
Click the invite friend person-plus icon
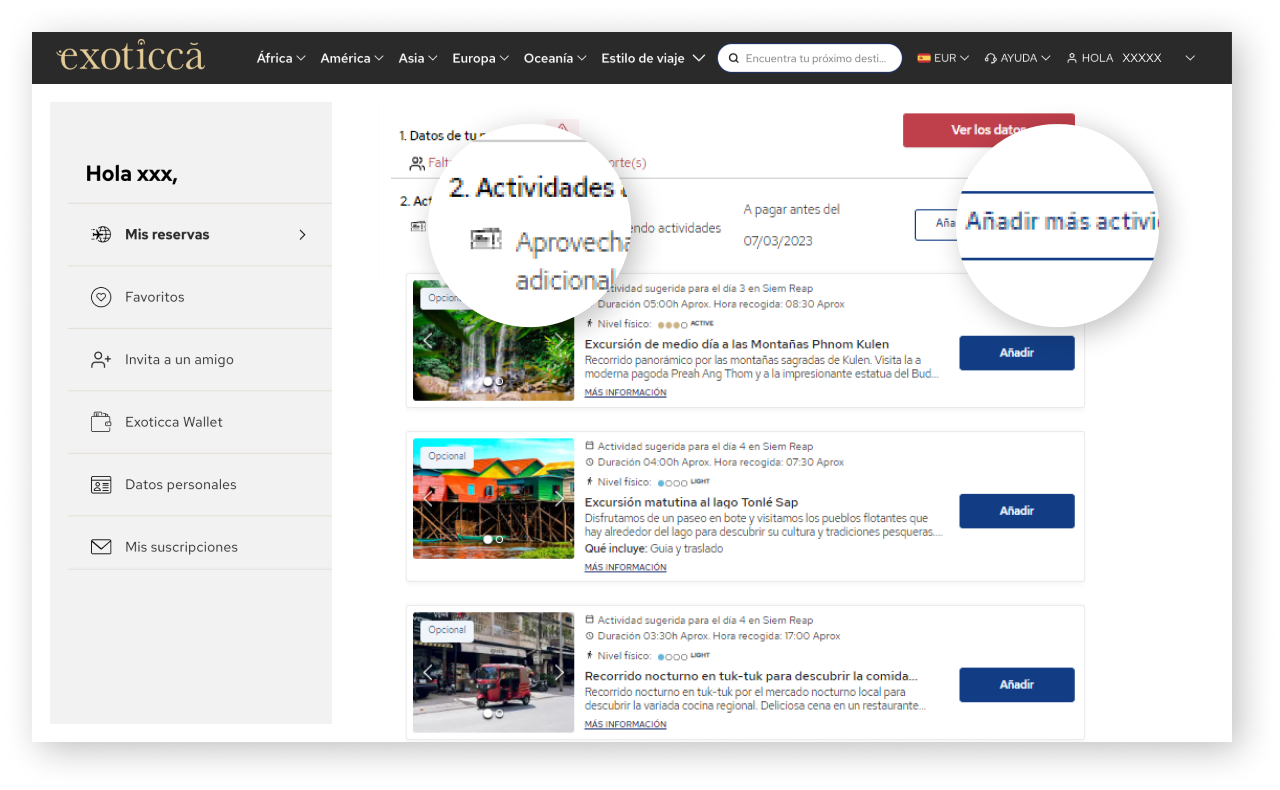pos(101,360)
